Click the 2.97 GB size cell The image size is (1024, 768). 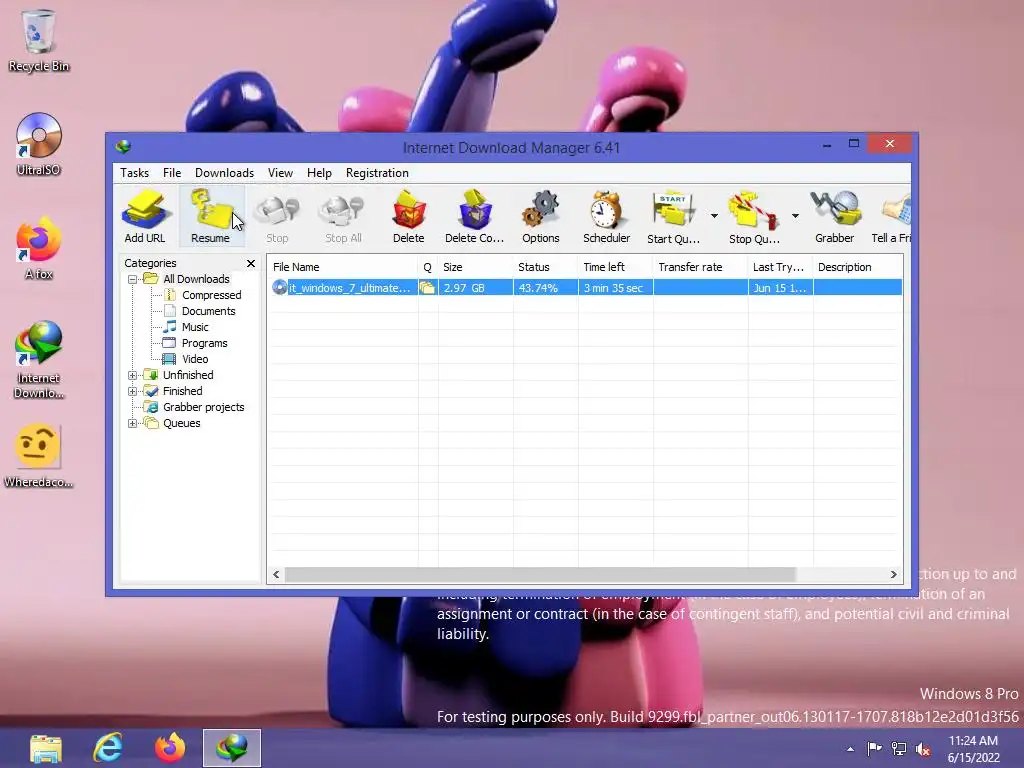(475, 288)
